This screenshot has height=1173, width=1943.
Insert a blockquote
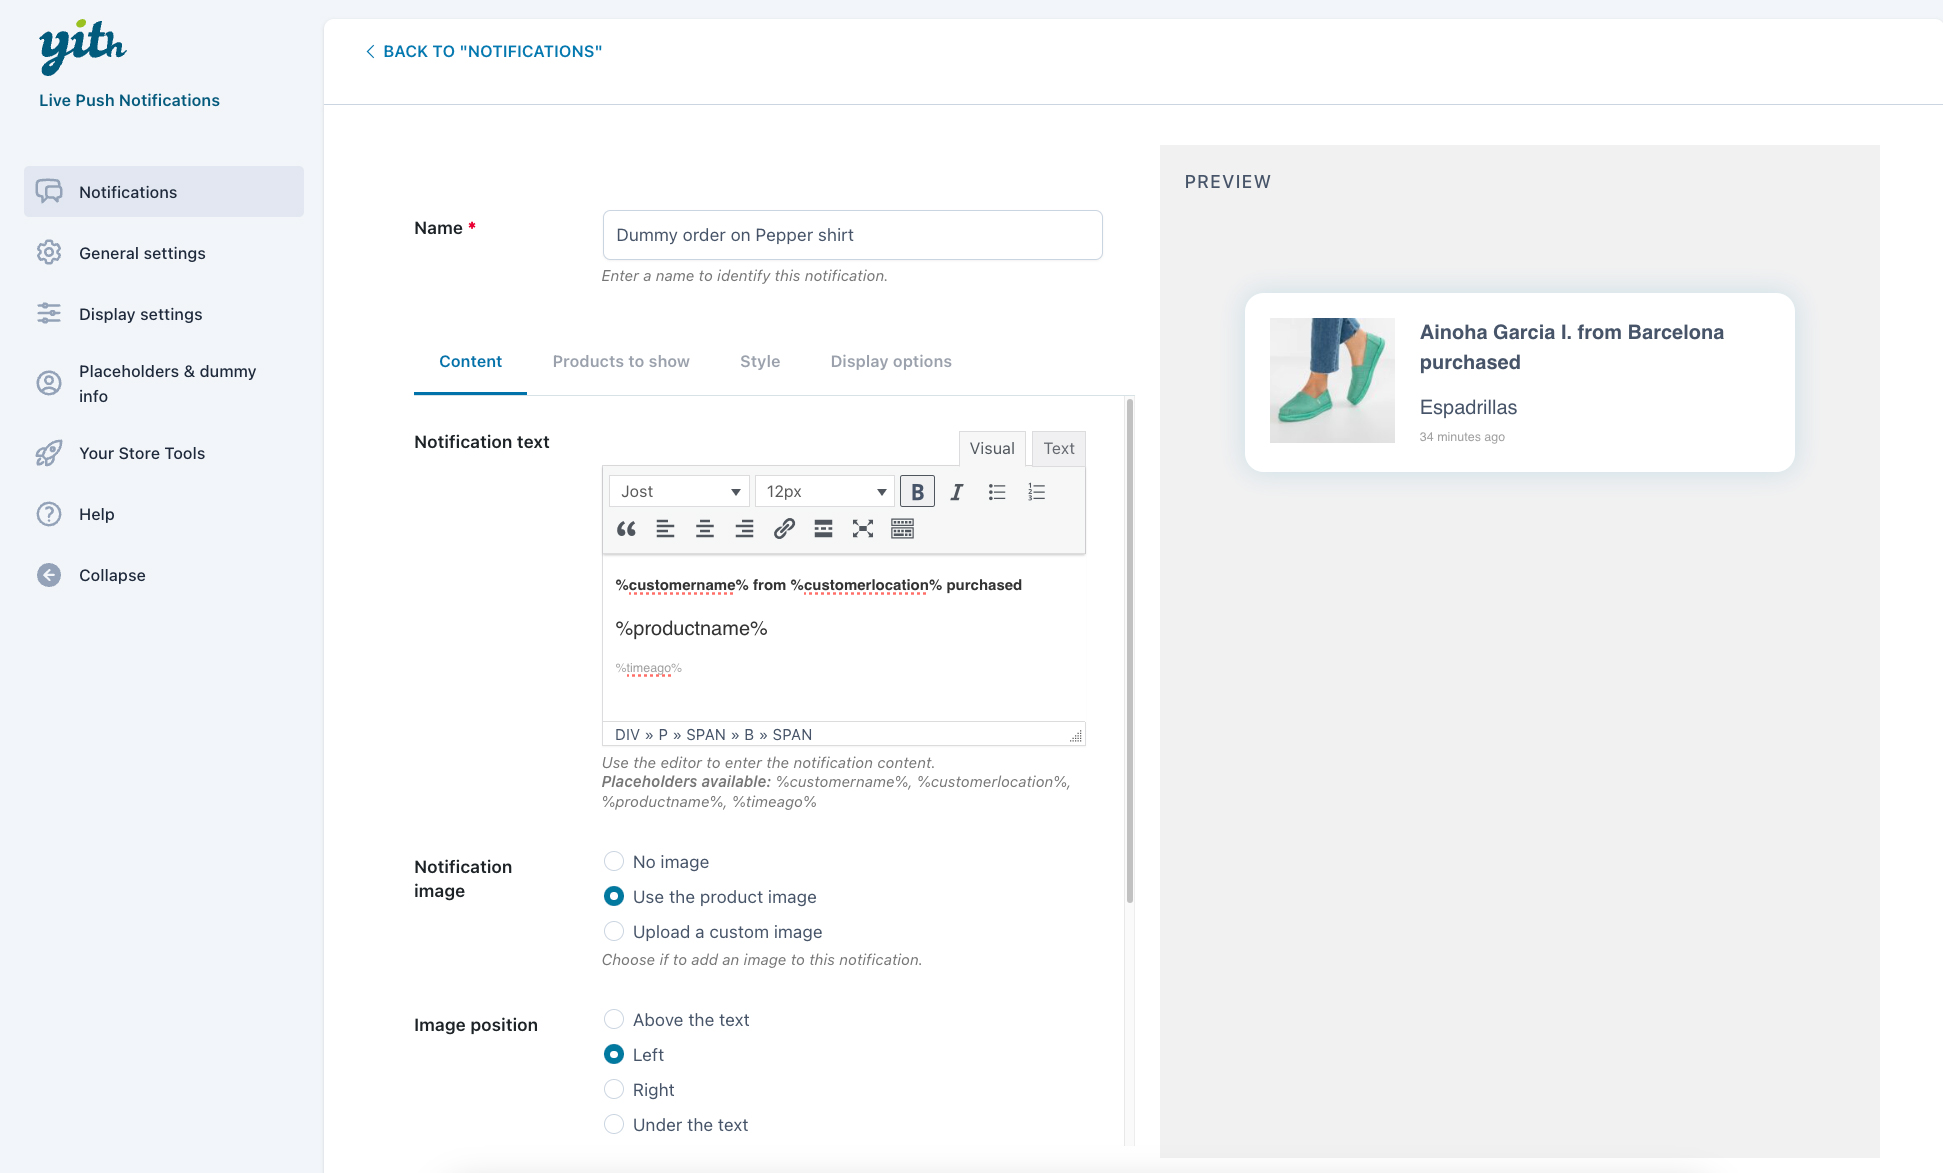tap(626, 529)
